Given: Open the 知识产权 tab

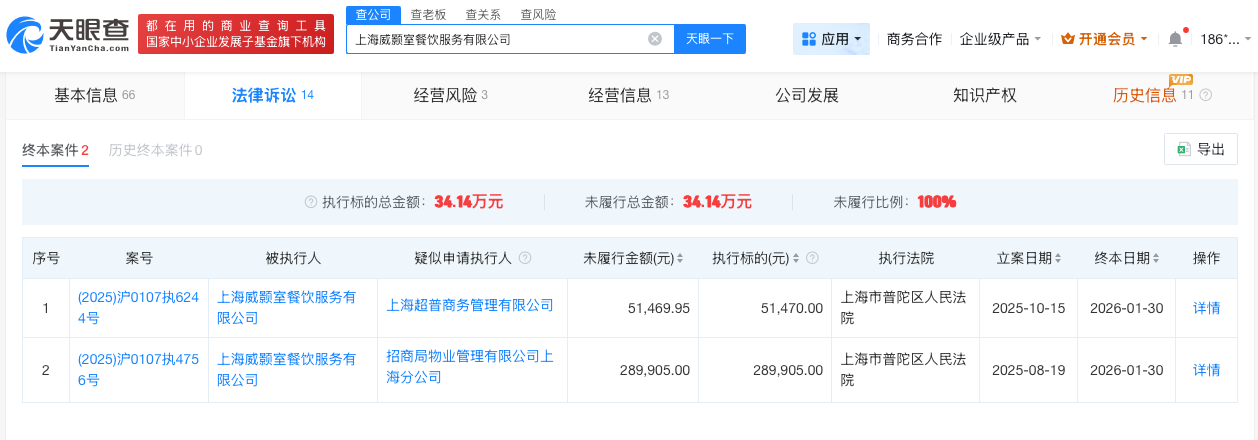Looking at the screenshot, I should [985, 95].
